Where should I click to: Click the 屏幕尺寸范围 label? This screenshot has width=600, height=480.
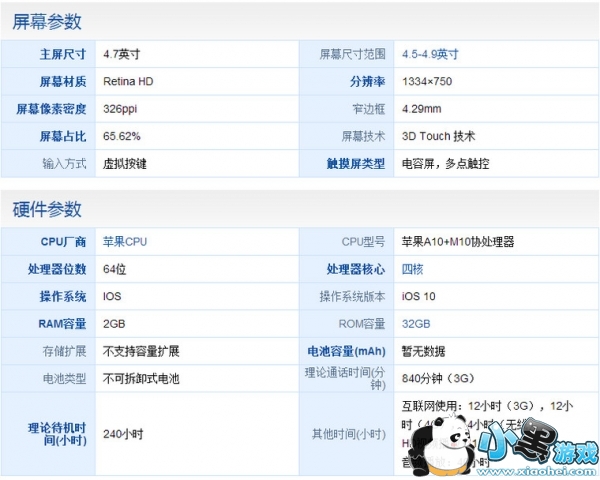tap(352, 54)
